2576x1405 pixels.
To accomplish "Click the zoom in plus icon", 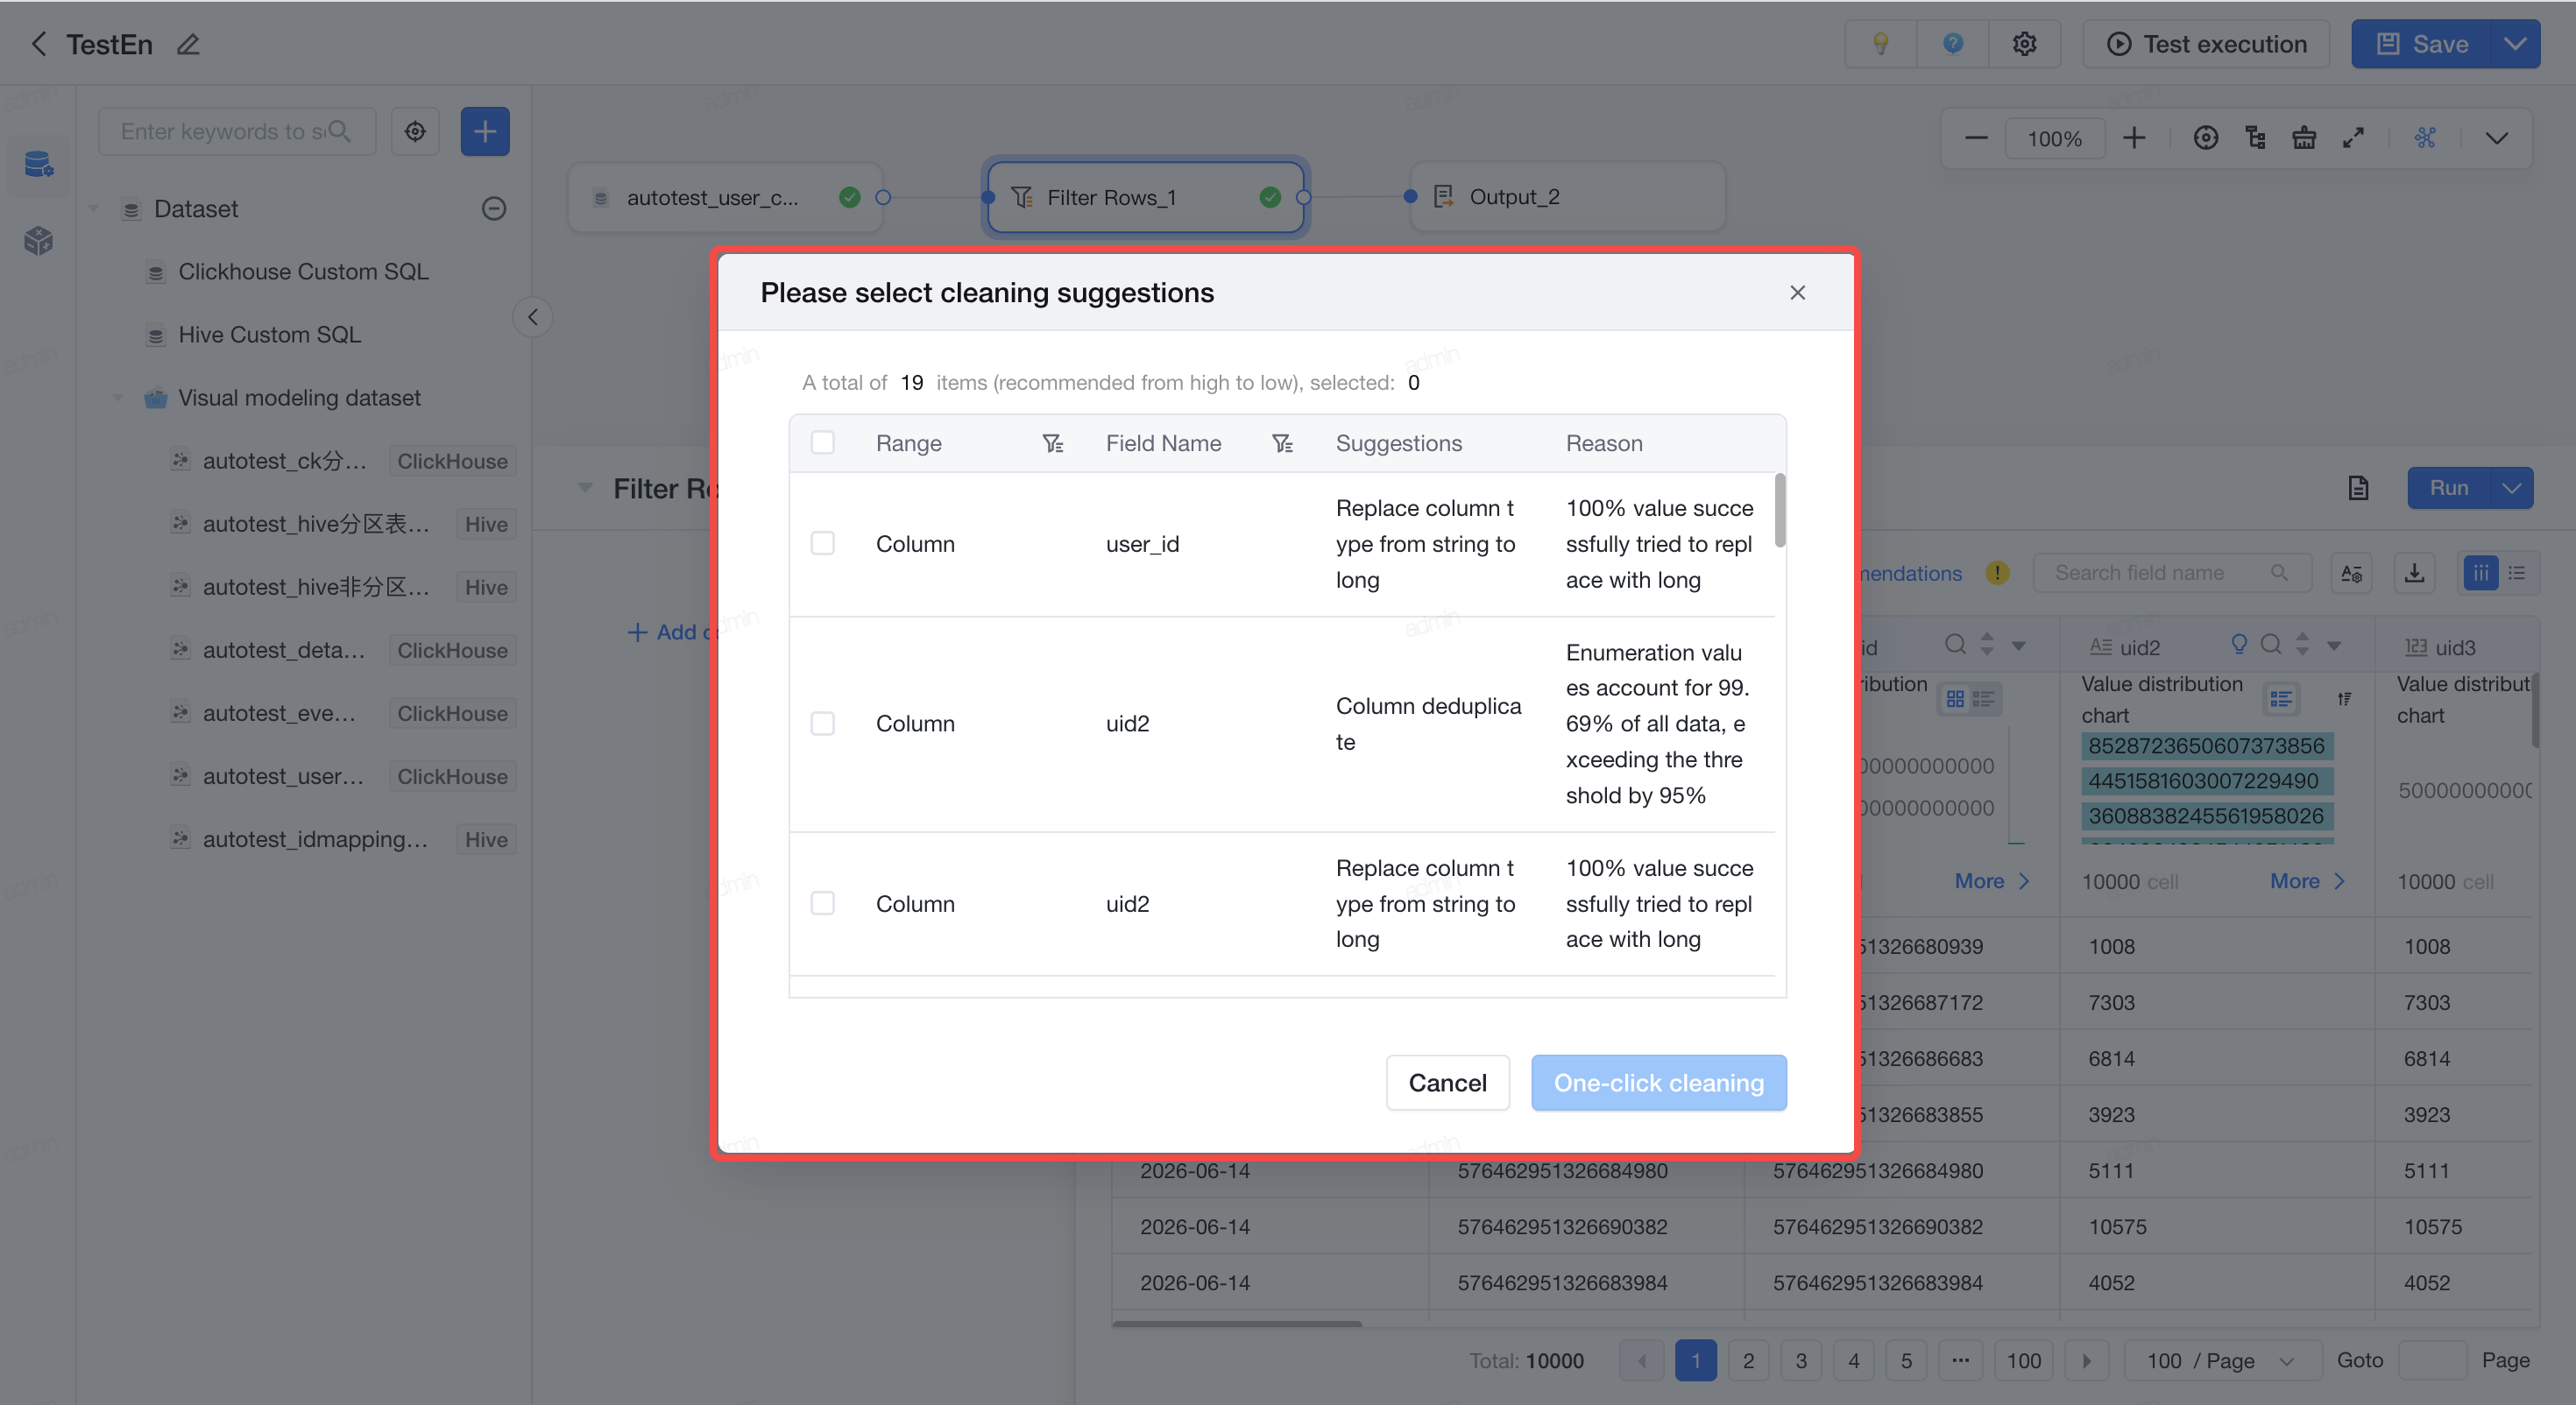I will coord(2134,138).
